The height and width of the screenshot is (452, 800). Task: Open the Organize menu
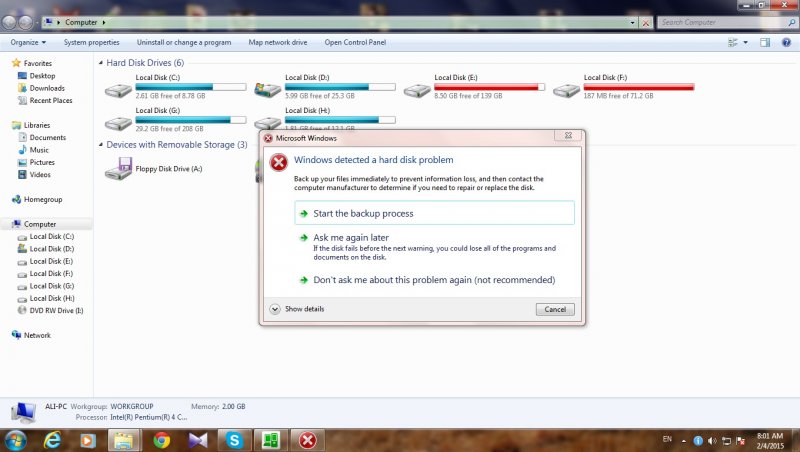(x=28, y=42)
